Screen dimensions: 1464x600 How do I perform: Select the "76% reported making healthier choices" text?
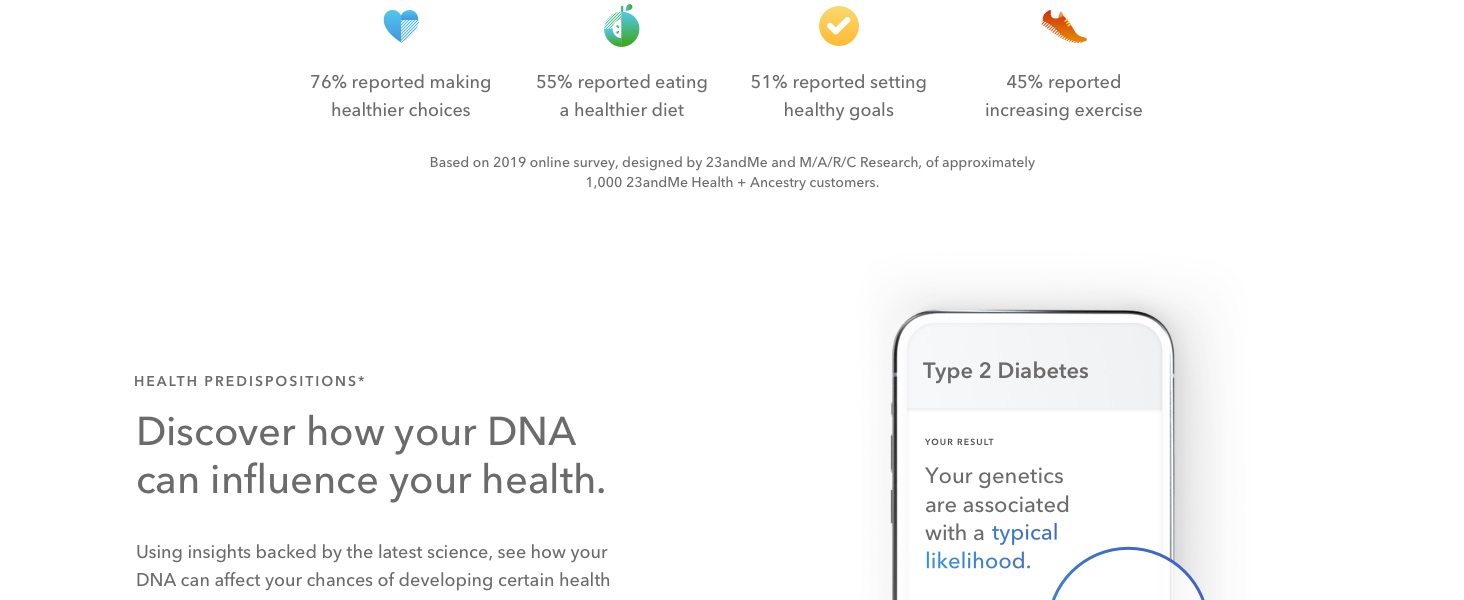point(400,96)
